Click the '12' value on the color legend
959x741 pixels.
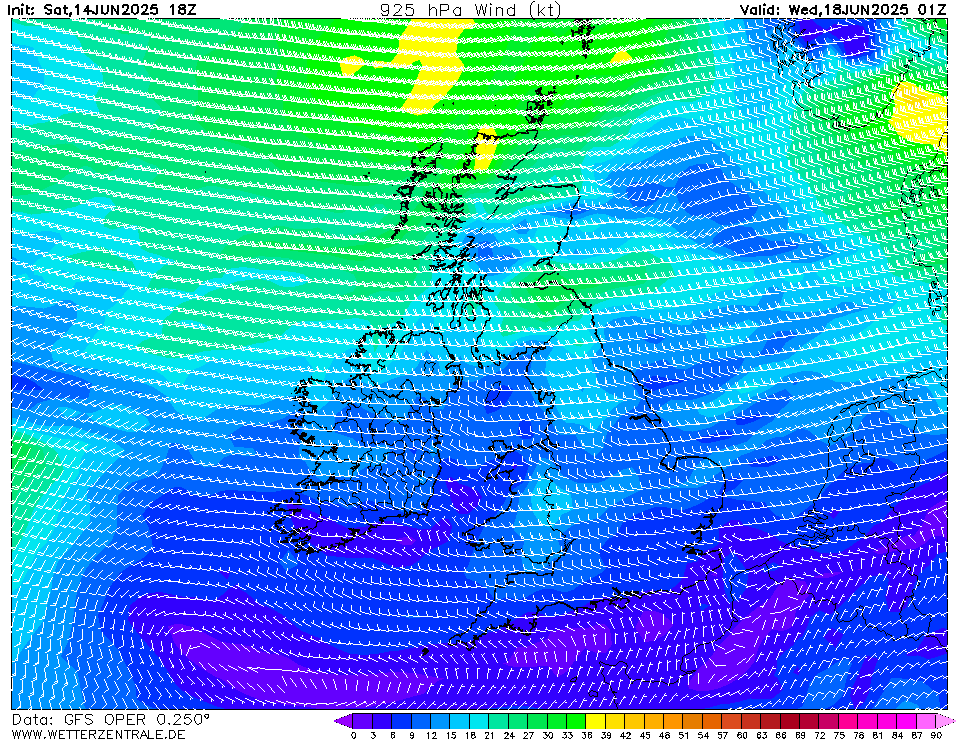[x=431, y=735]
